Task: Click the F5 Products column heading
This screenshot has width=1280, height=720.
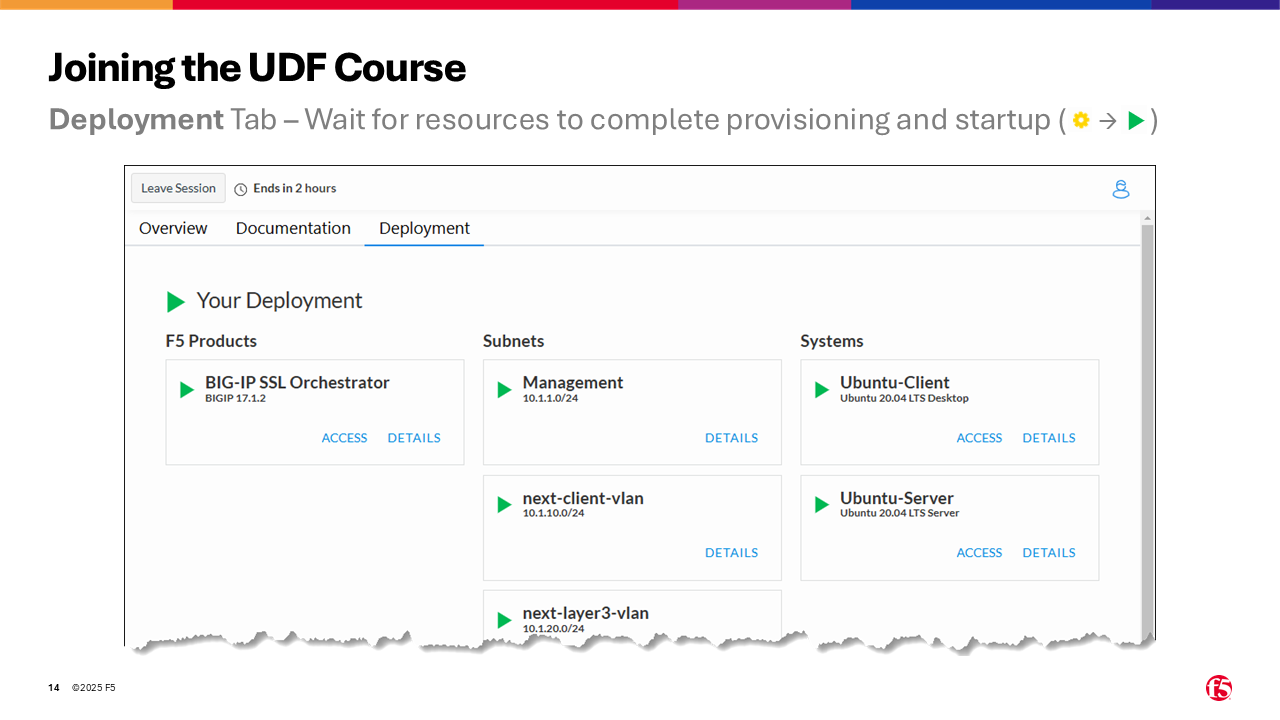Action: [211, 341]
